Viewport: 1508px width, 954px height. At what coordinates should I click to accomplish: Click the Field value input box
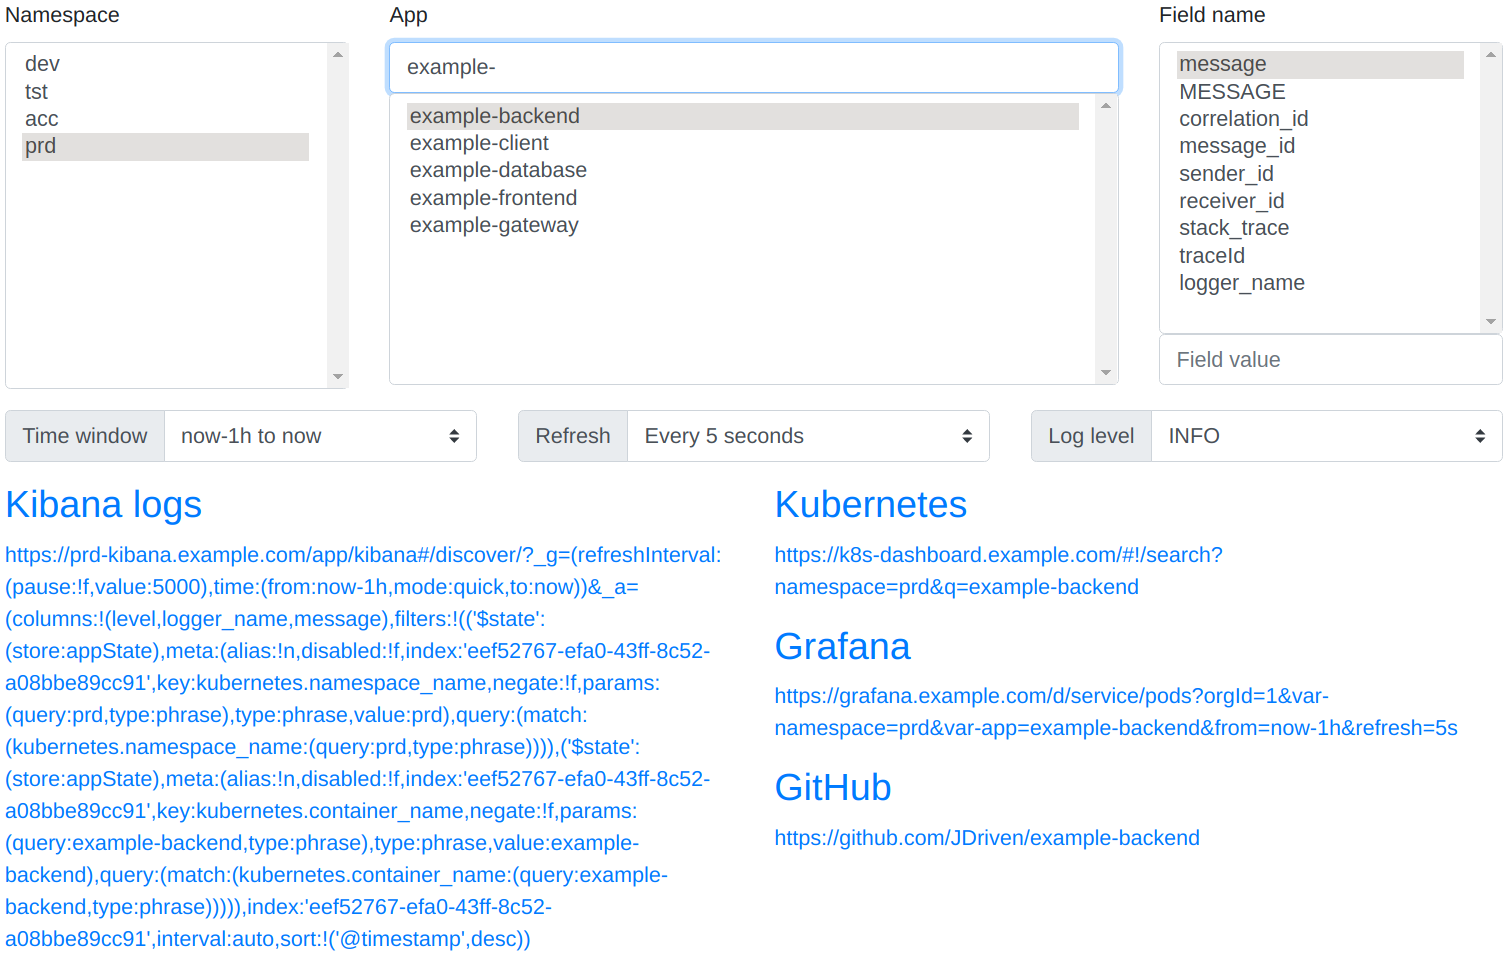coord(1330,360)
